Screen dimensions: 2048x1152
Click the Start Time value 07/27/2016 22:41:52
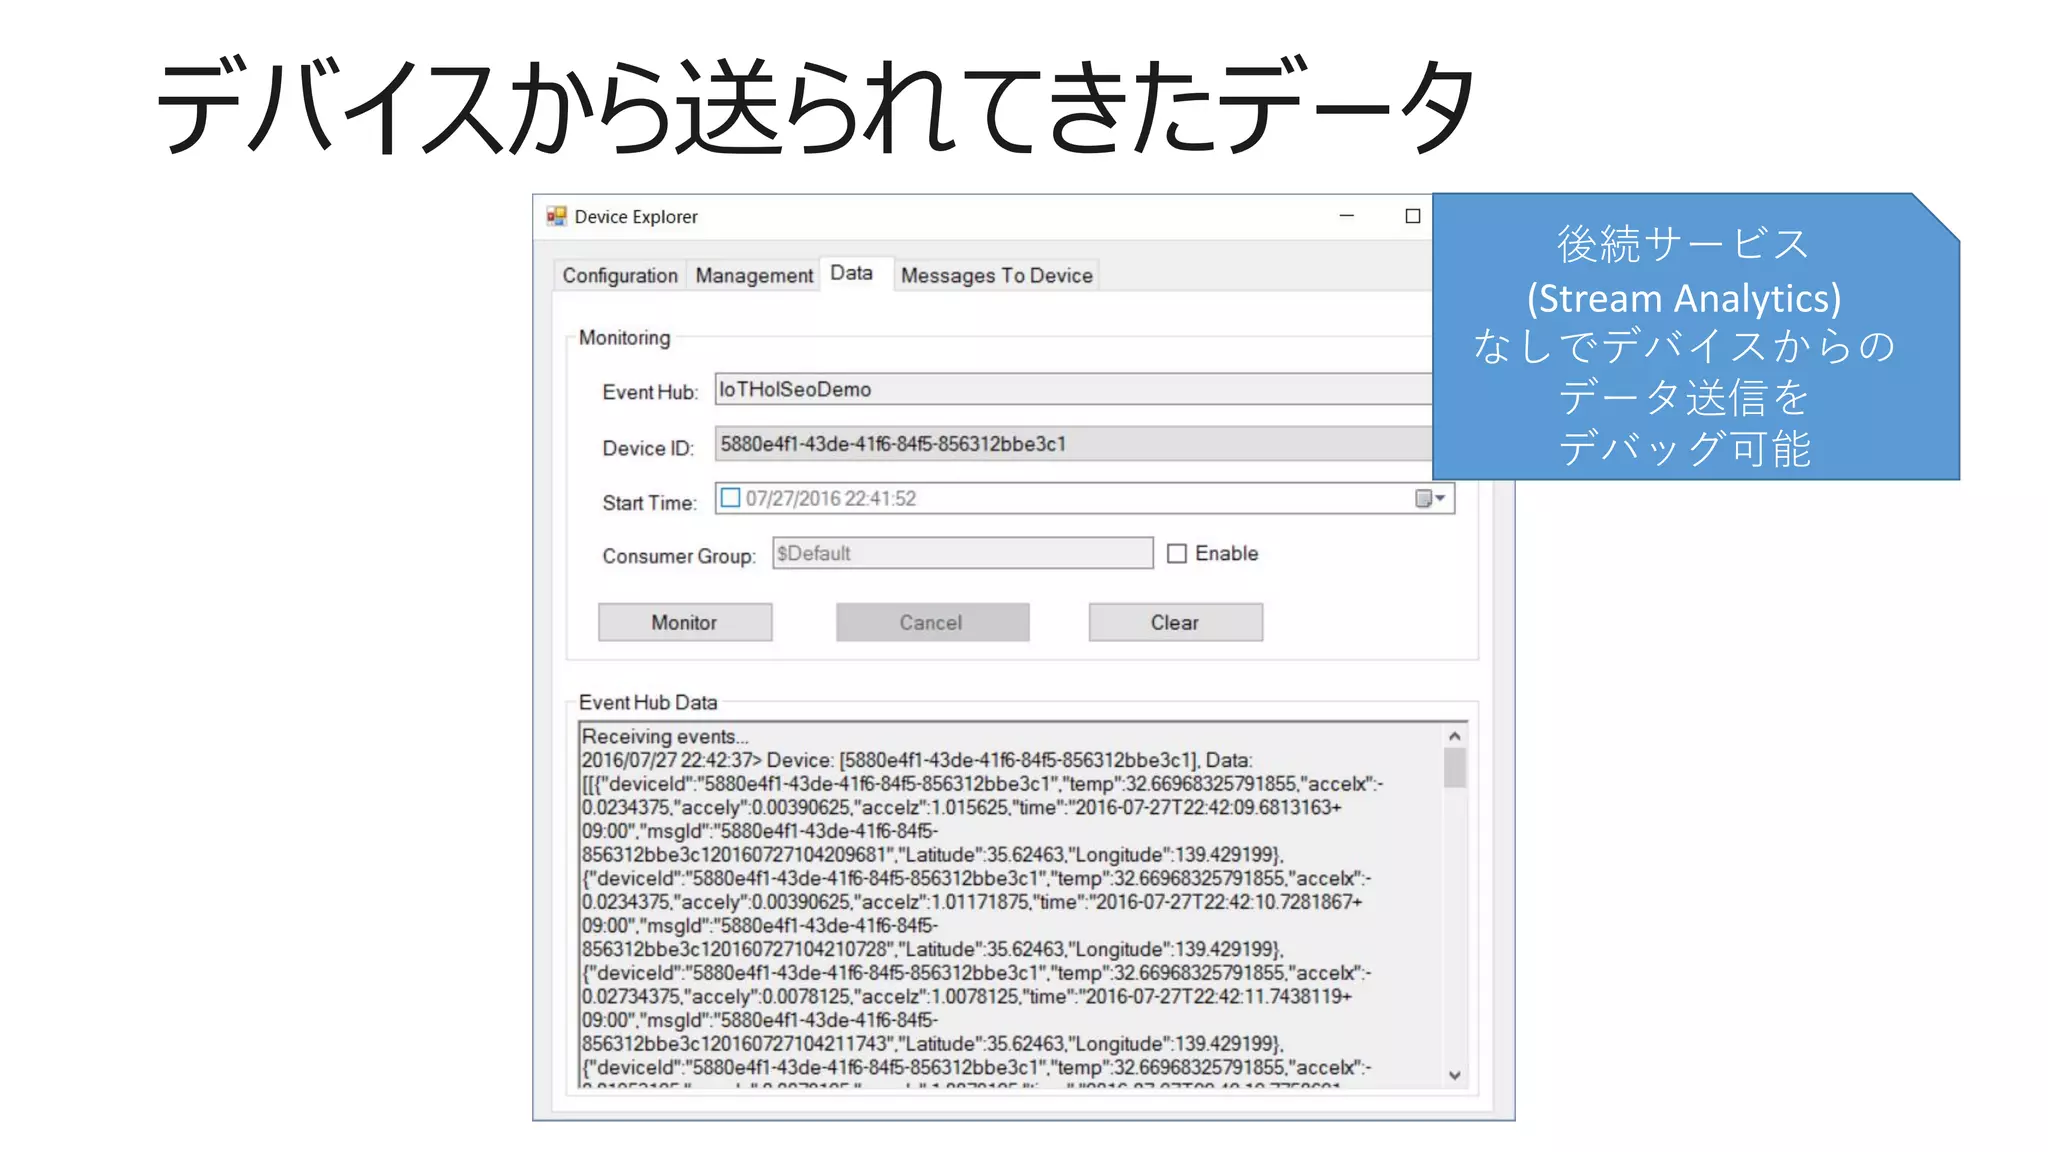[x=831, y=498]
